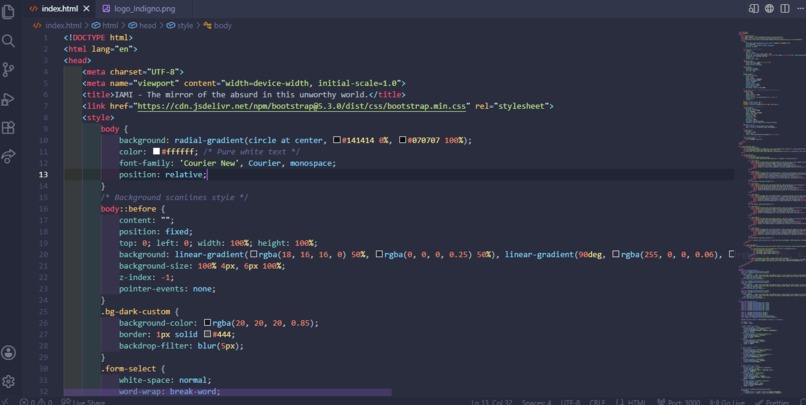Click line number 16 in the gutter
This screenshot has height=405, width=806.
coord(43,209)
